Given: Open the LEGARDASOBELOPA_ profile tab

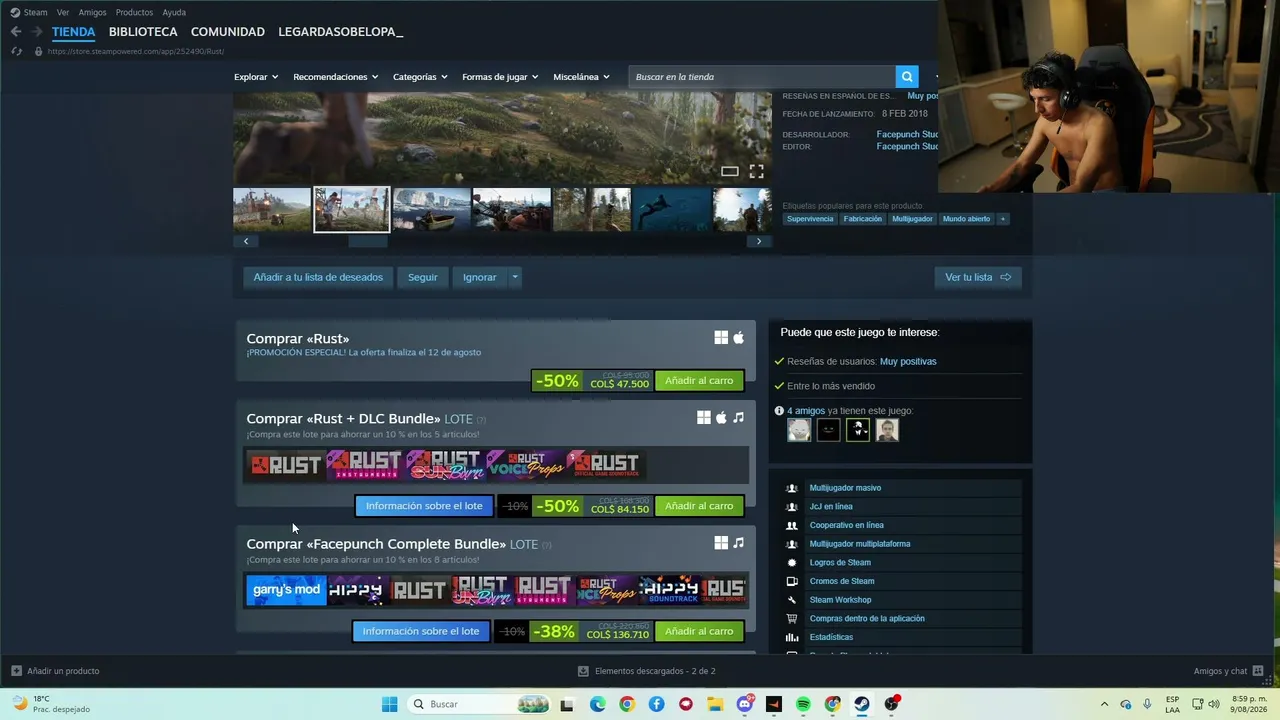Looking at the screenshot, I should click(341, 32).
